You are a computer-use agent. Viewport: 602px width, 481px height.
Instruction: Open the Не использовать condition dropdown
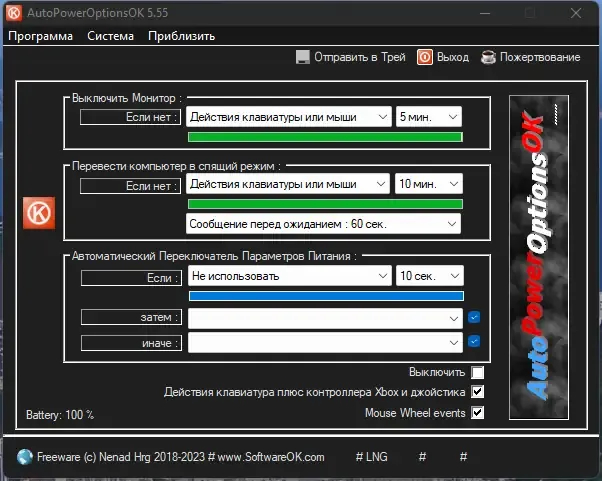coord(290,276)
